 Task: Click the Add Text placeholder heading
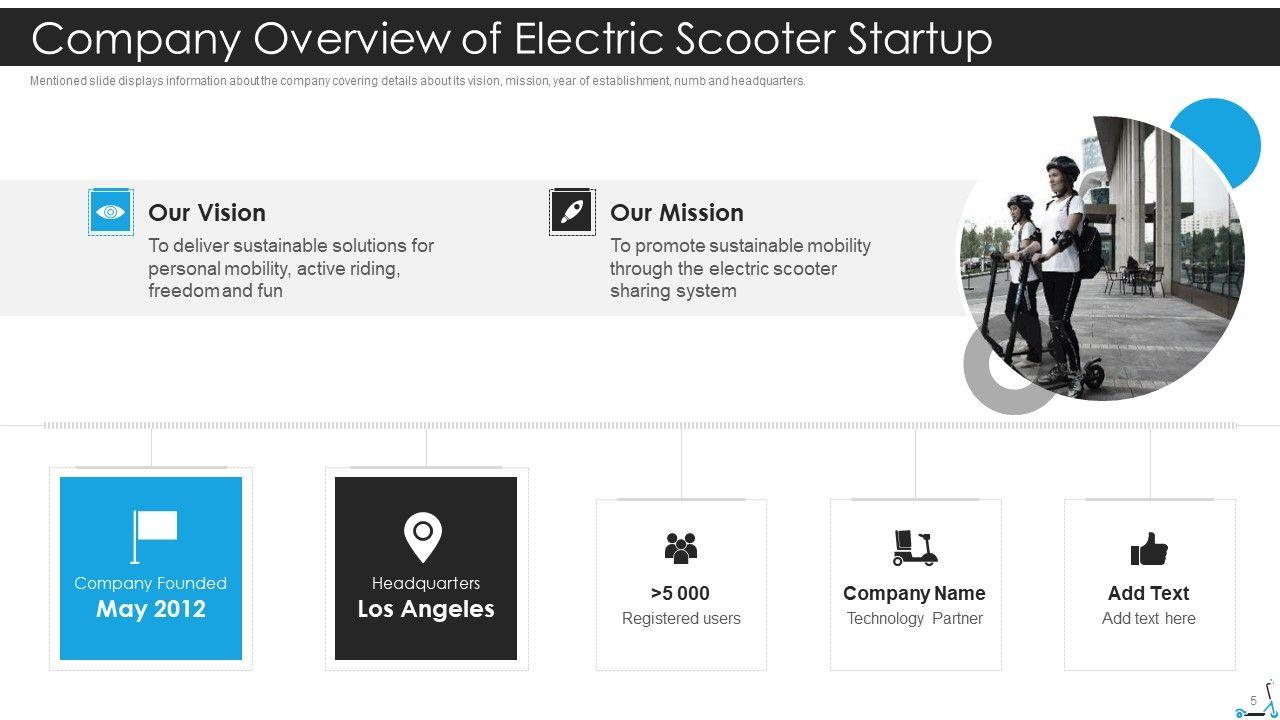click(1148, 593)
